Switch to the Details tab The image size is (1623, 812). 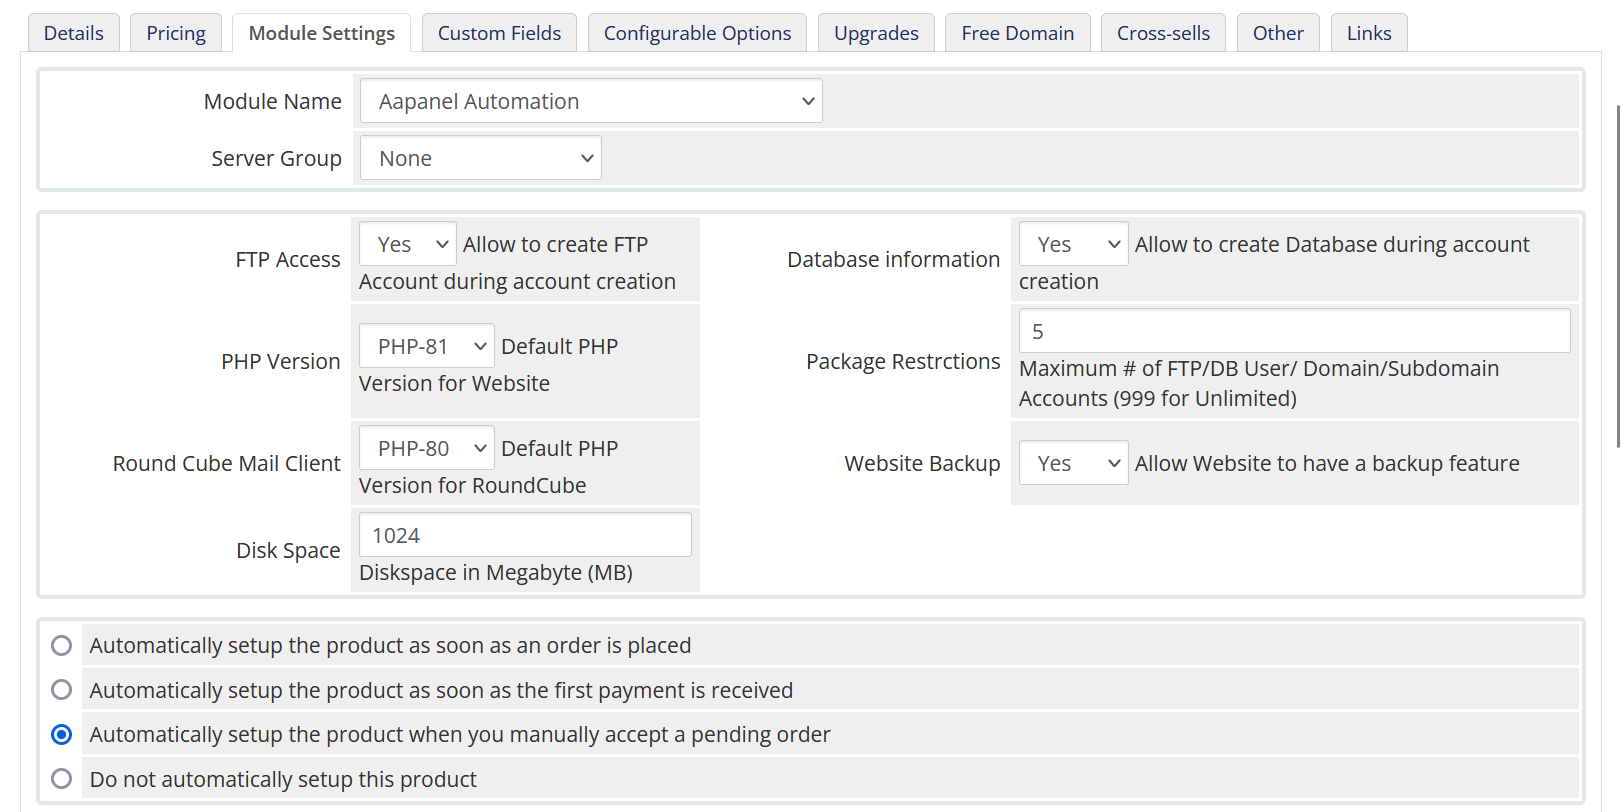pos(74,33)
